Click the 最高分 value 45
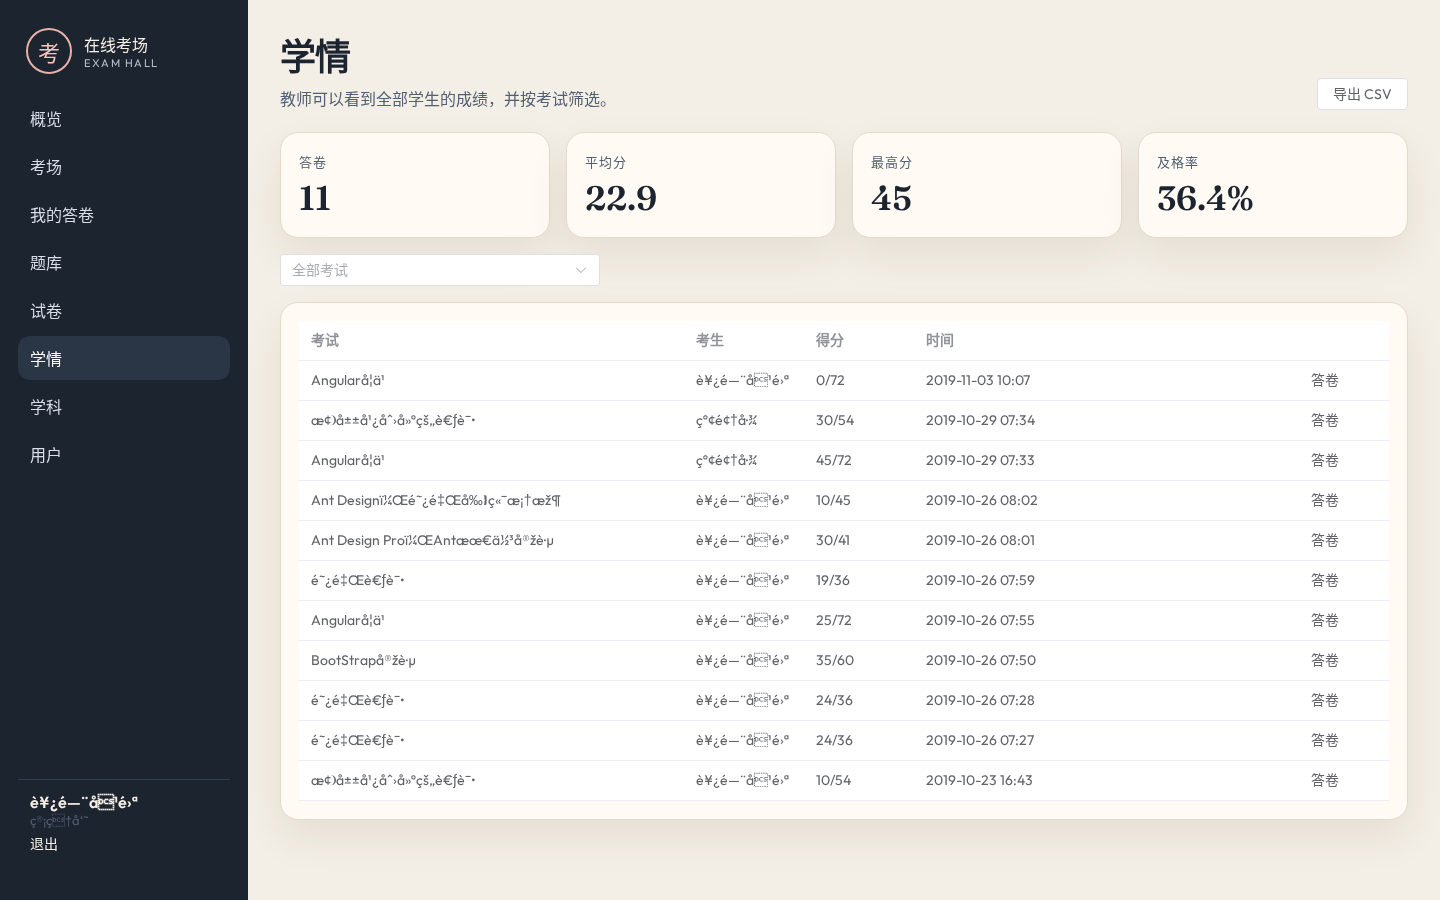The image size is (1440, 900). coord(891,198)
